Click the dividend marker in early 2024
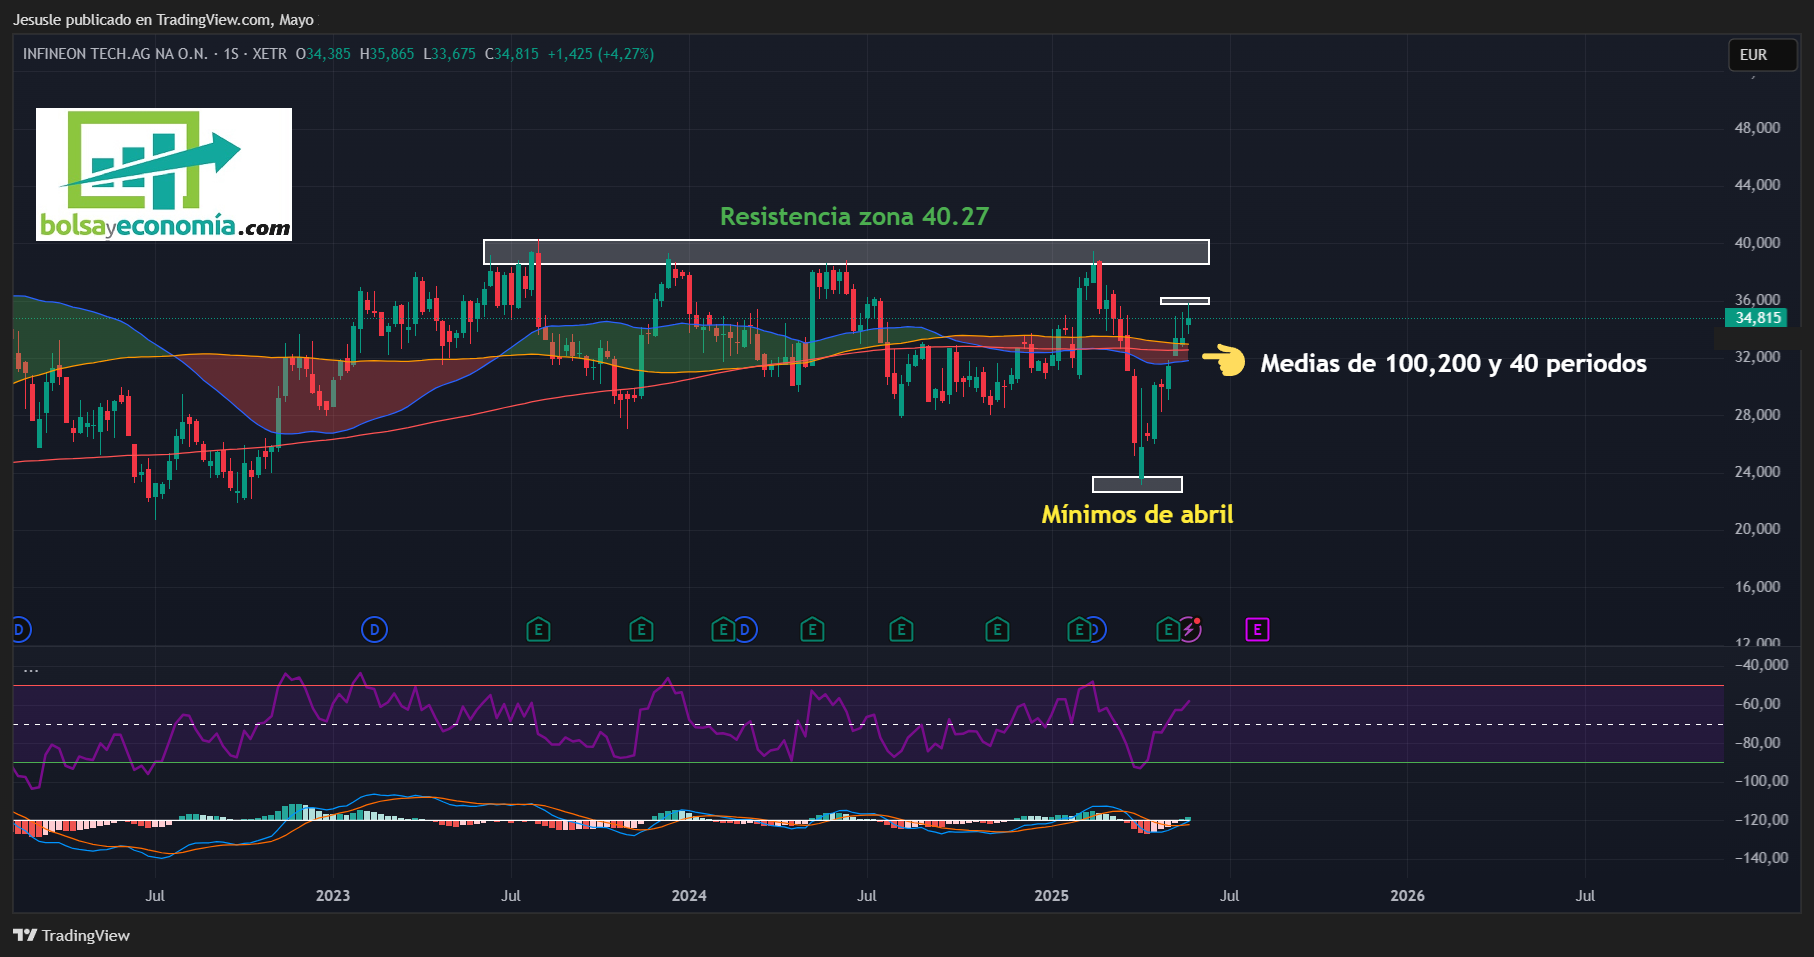The height and width of the screenshot is (957, 1814). tap(745, 630)
